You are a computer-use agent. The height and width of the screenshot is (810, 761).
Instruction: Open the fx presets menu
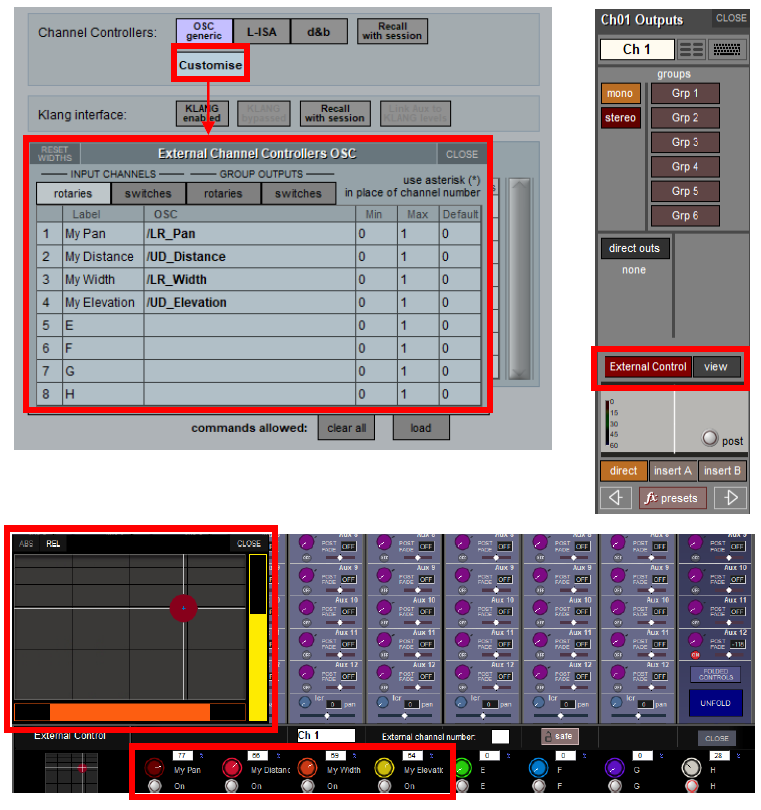coord(671,497)
